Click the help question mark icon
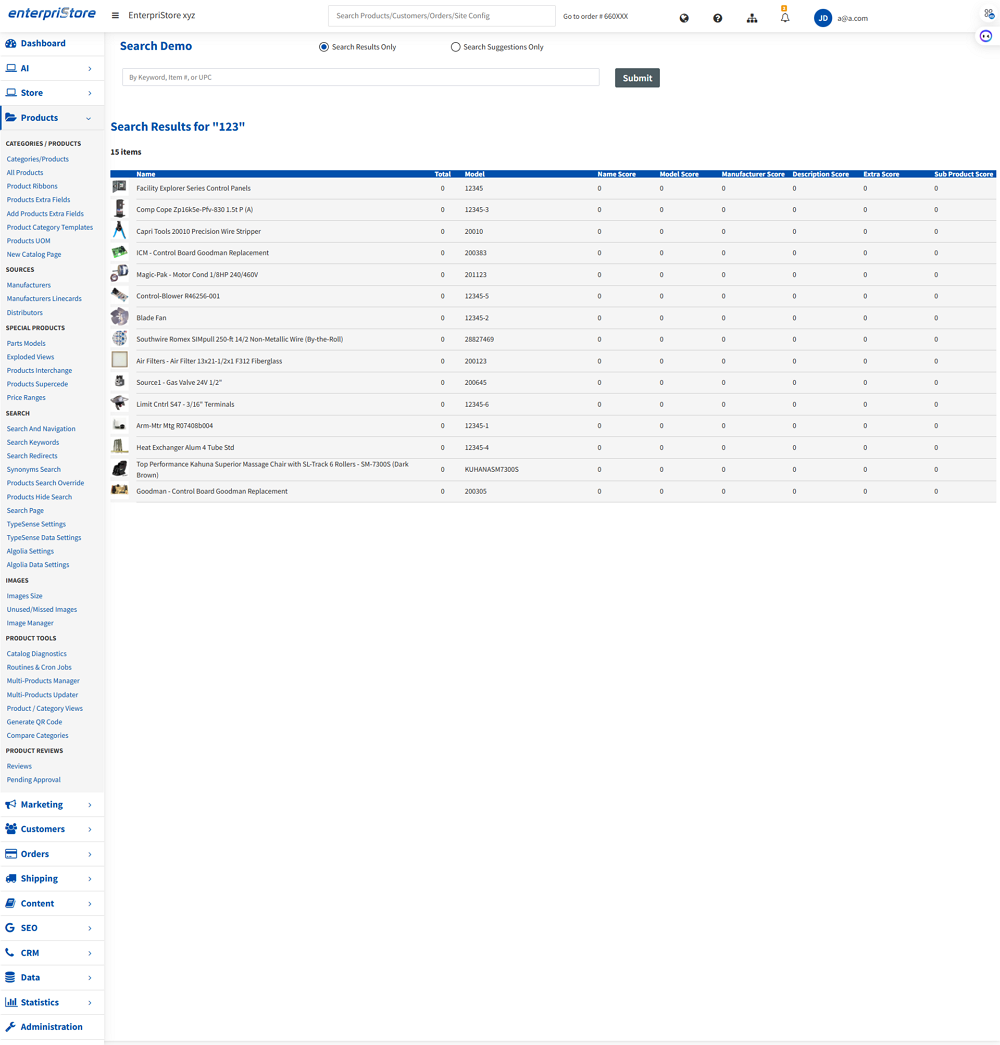The height and width of the screenshot is (1045, 1000). [x=717, y=18]
